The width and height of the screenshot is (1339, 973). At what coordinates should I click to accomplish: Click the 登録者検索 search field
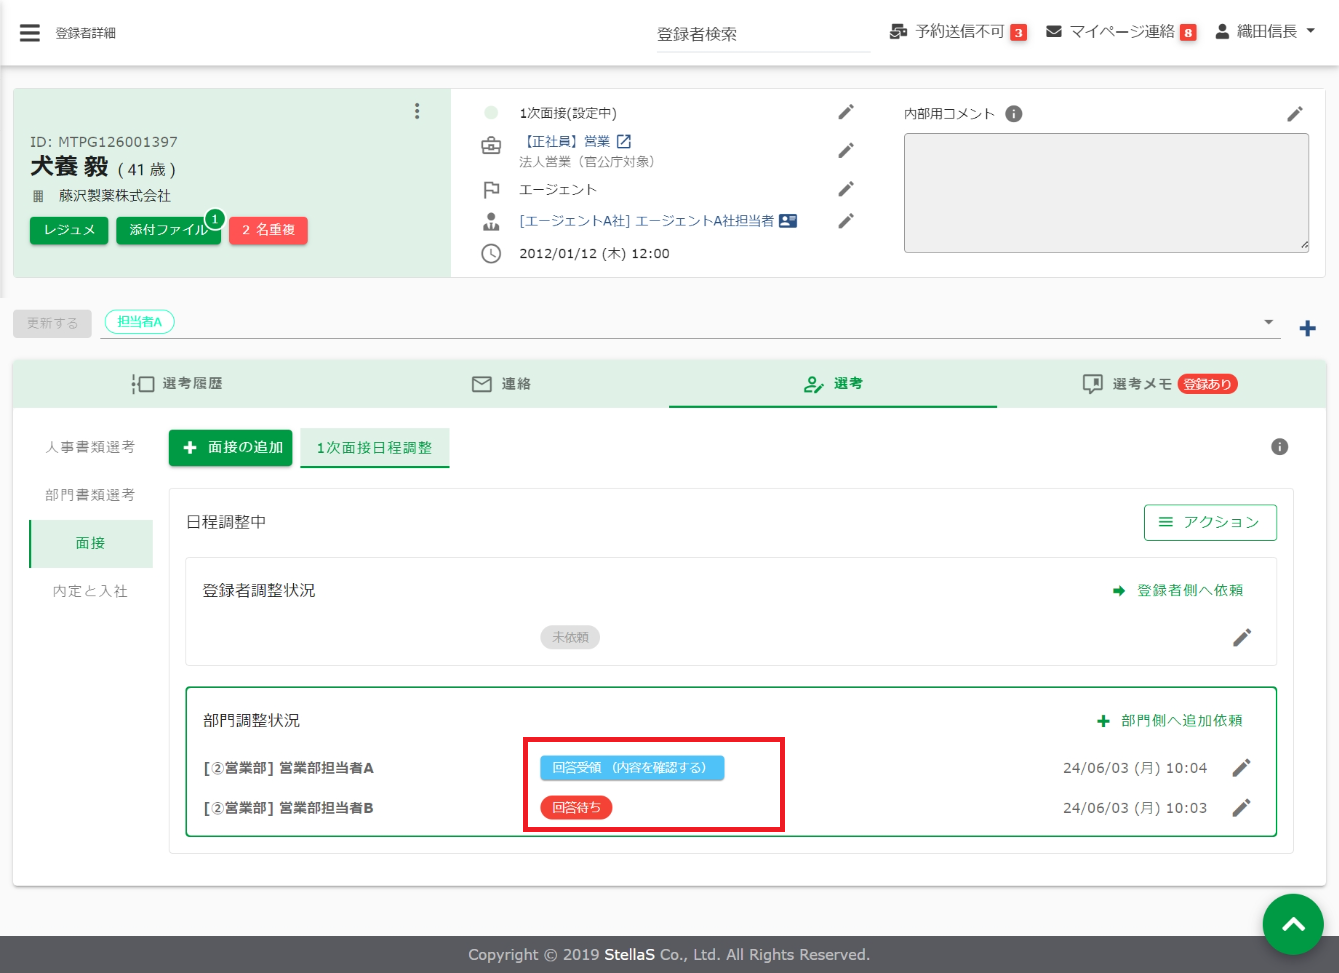tap(762, 35)
